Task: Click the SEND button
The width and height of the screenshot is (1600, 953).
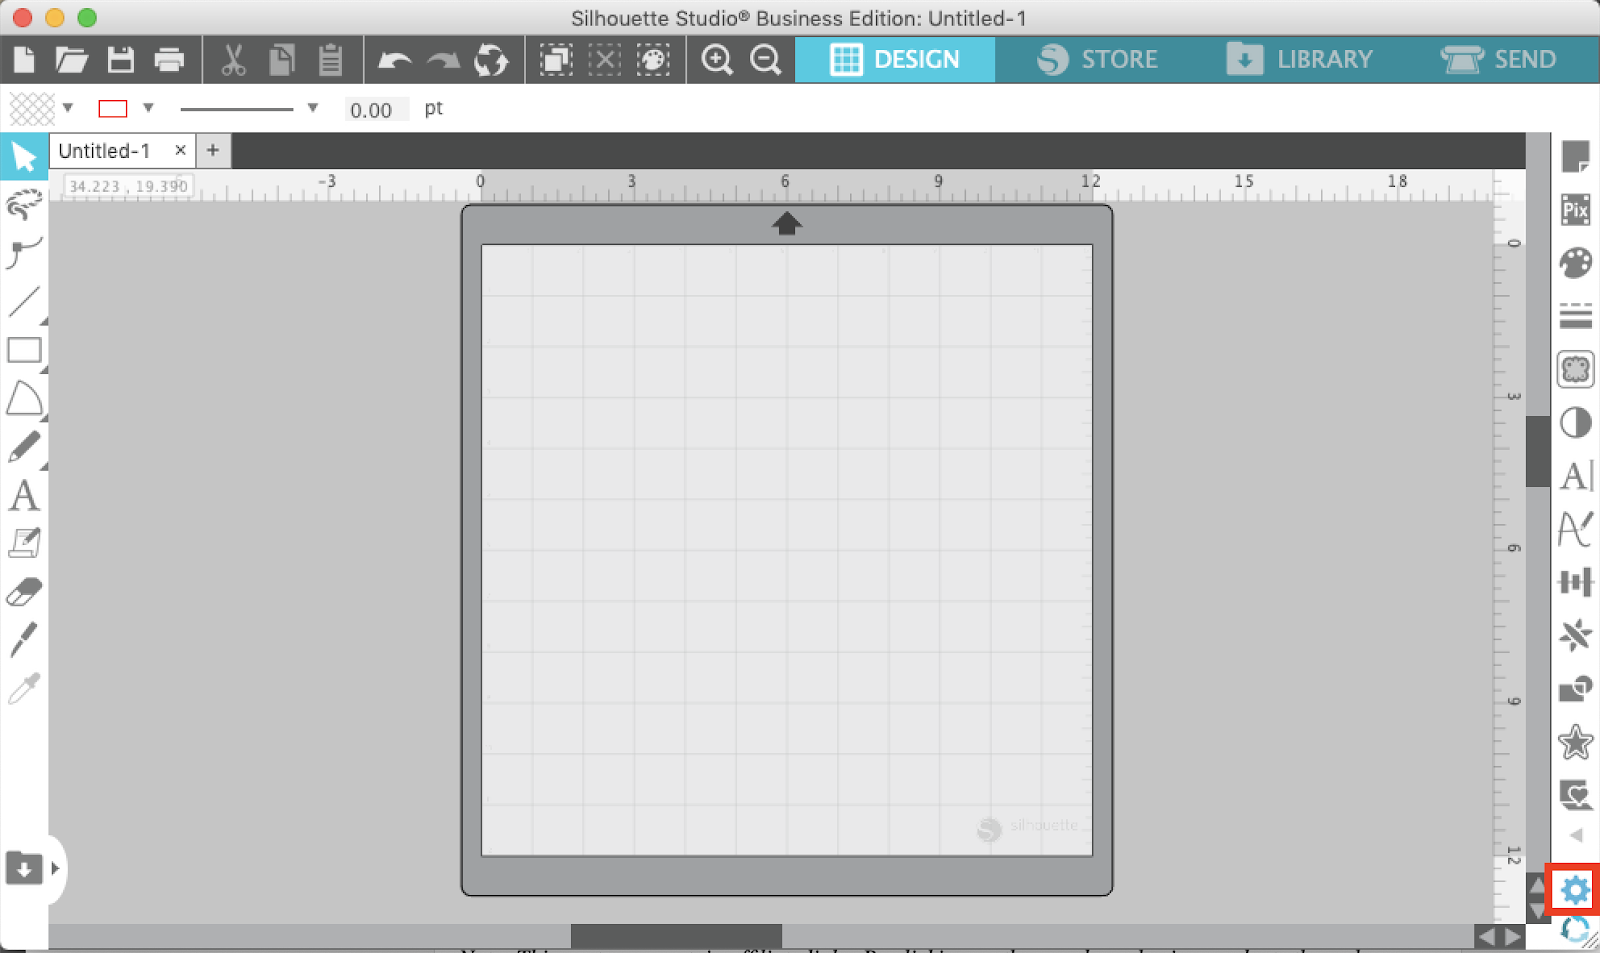Action: point(1500,59)
